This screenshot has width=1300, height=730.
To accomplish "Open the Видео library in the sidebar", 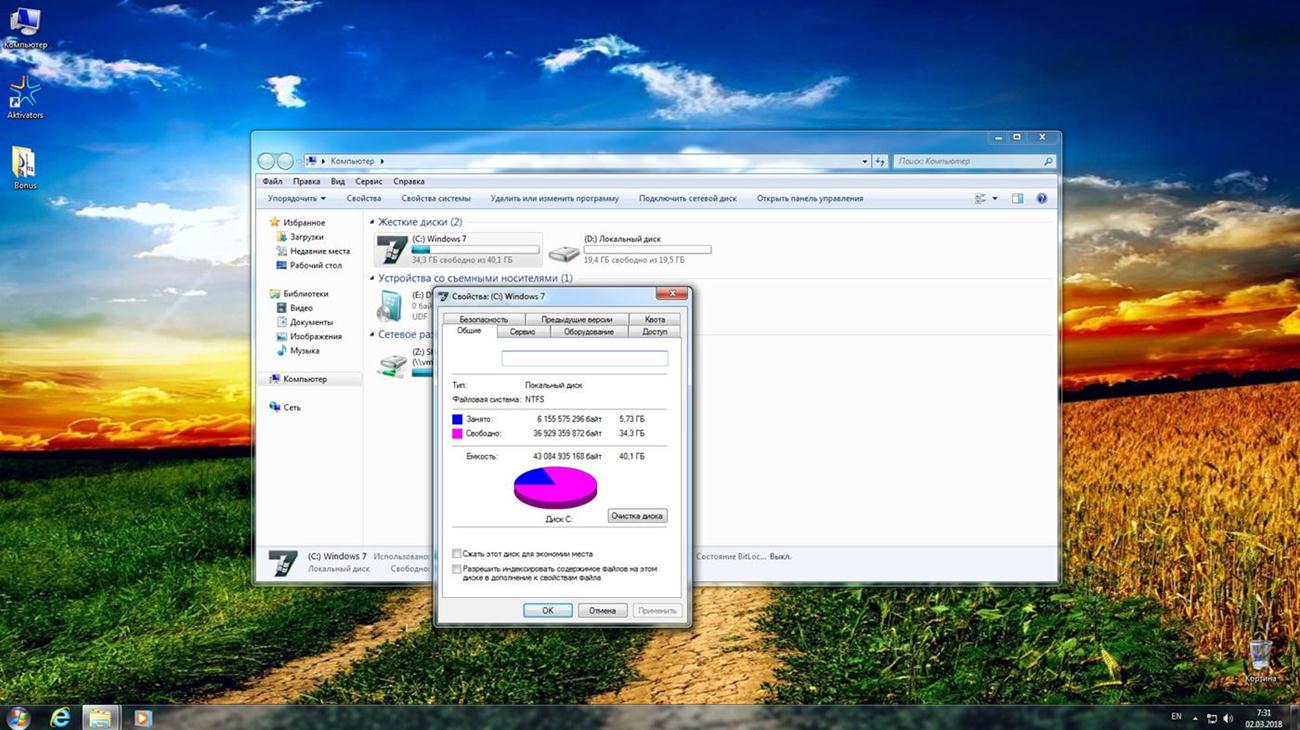I will coord(294,308).
